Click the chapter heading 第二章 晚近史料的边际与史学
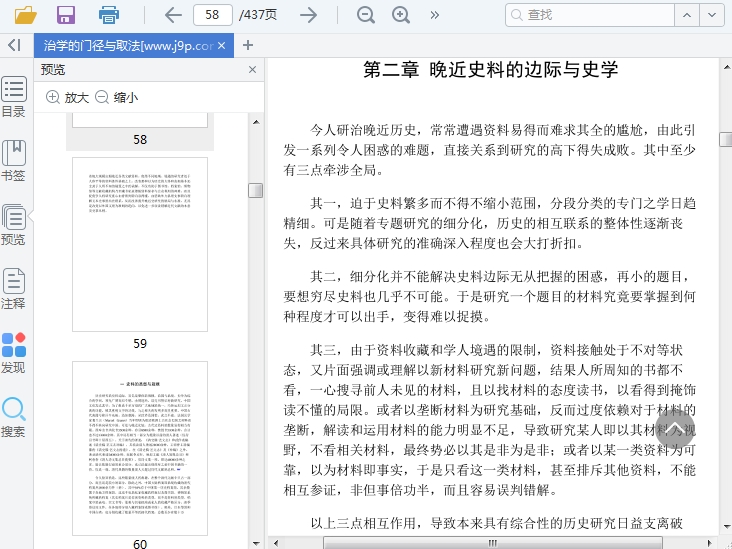Viewport: 732px width, 549px height. click(491, 70)
